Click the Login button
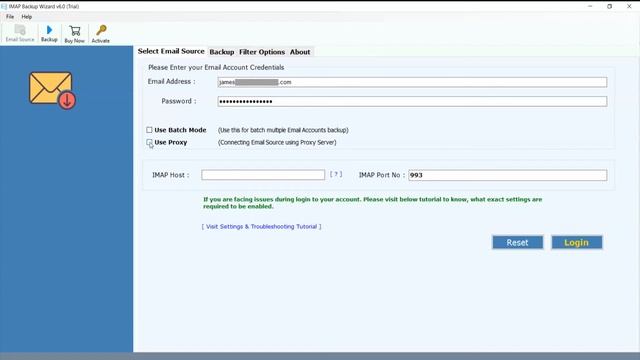This screenshot has height=360, width=640. pyautogui.click(x=576, y=242)
